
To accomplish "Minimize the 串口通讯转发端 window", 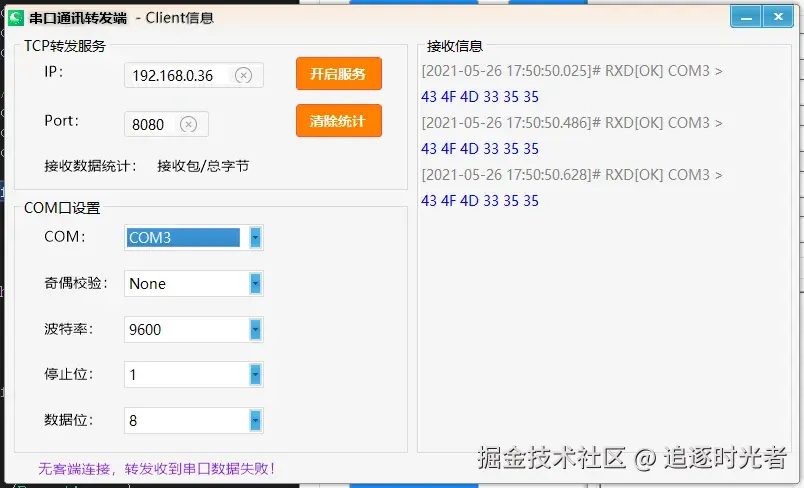I will click(746, 17).
